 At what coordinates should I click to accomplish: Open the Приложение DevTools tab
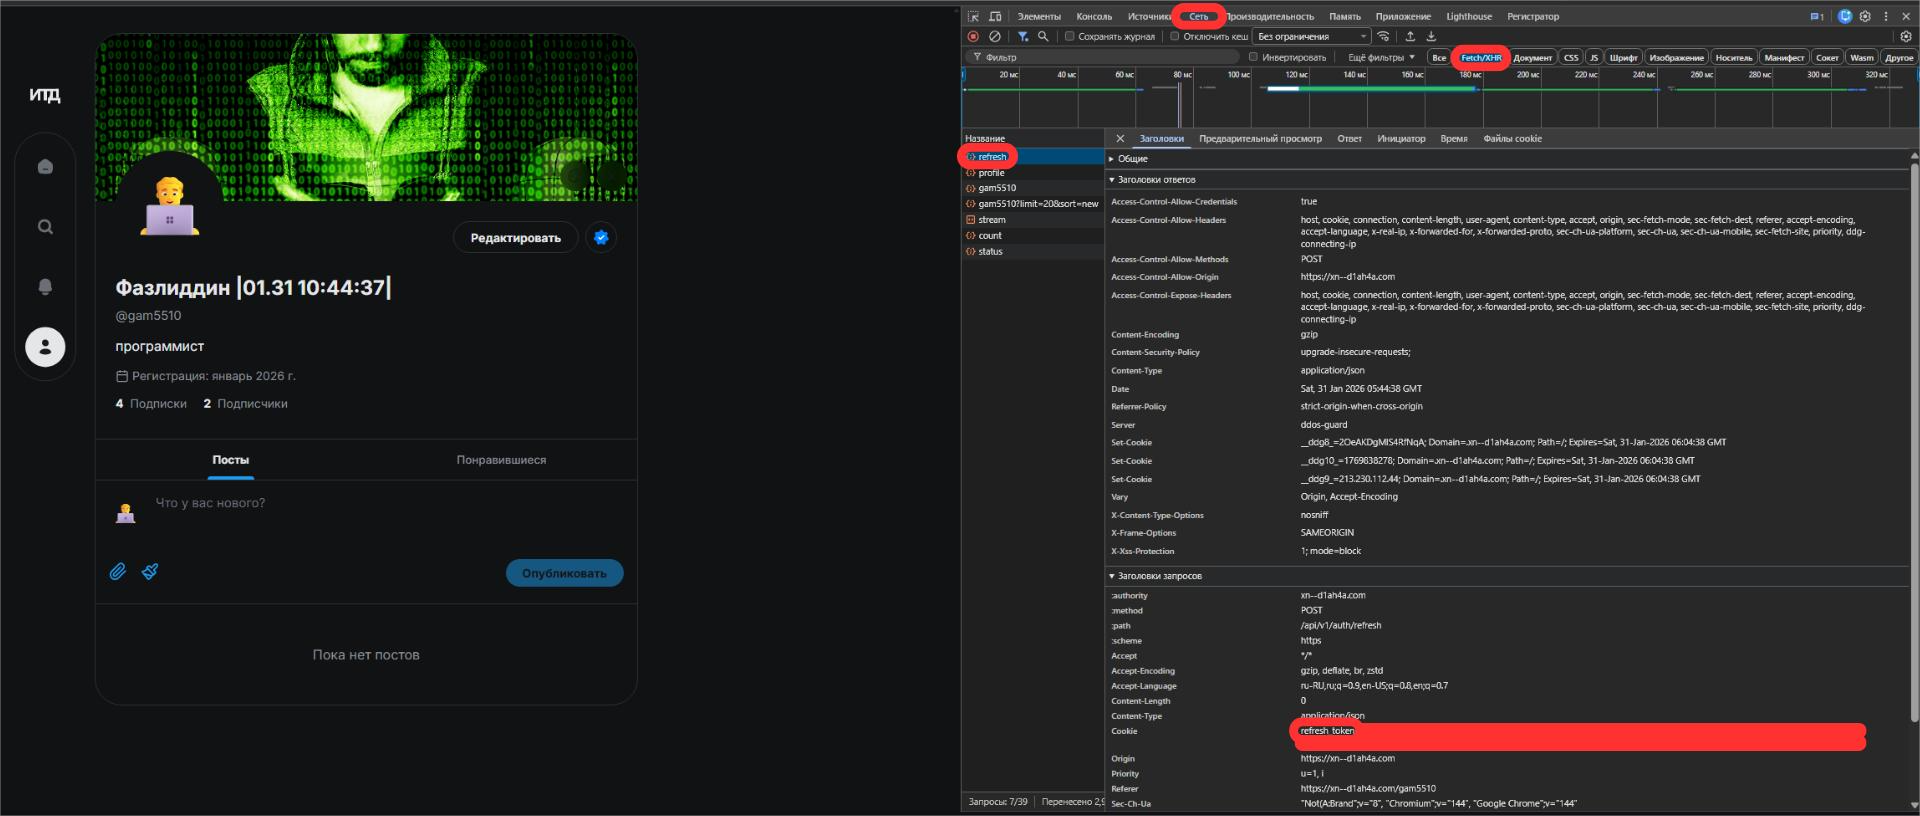click(1403, 16)
